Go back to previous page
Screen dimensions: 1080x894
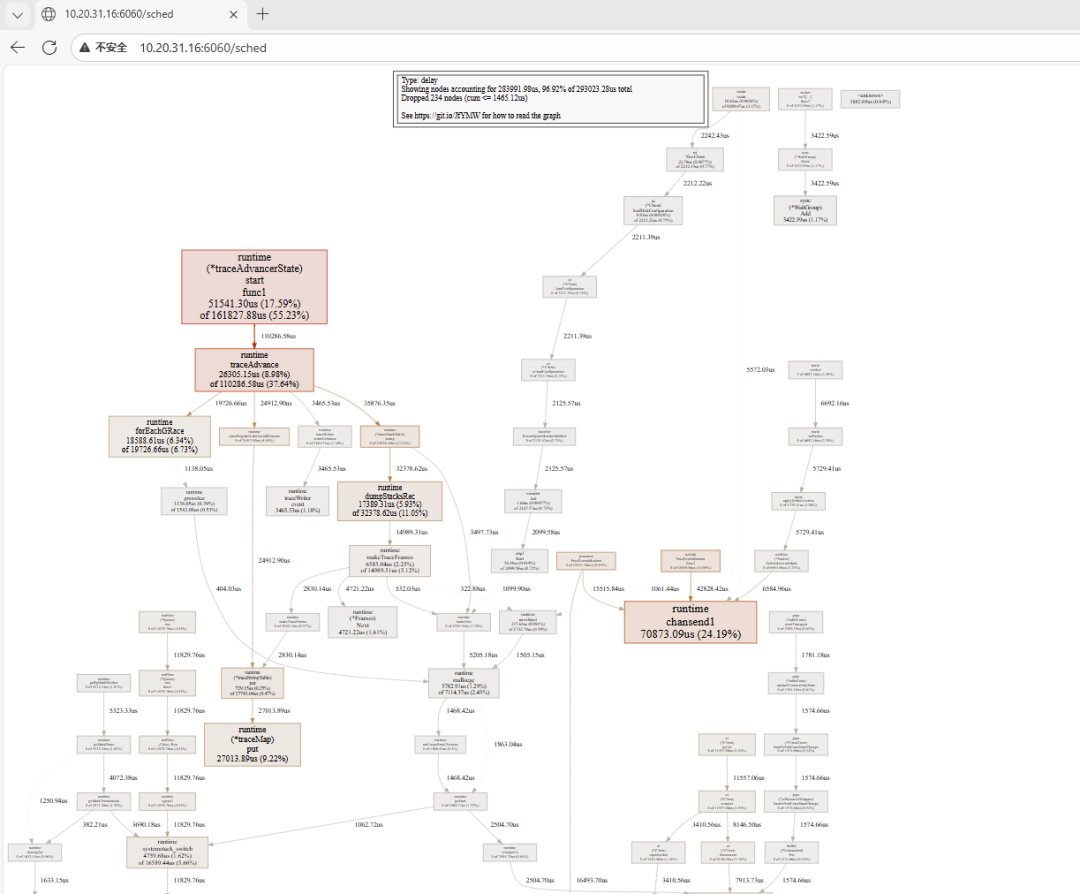(18, 48)
